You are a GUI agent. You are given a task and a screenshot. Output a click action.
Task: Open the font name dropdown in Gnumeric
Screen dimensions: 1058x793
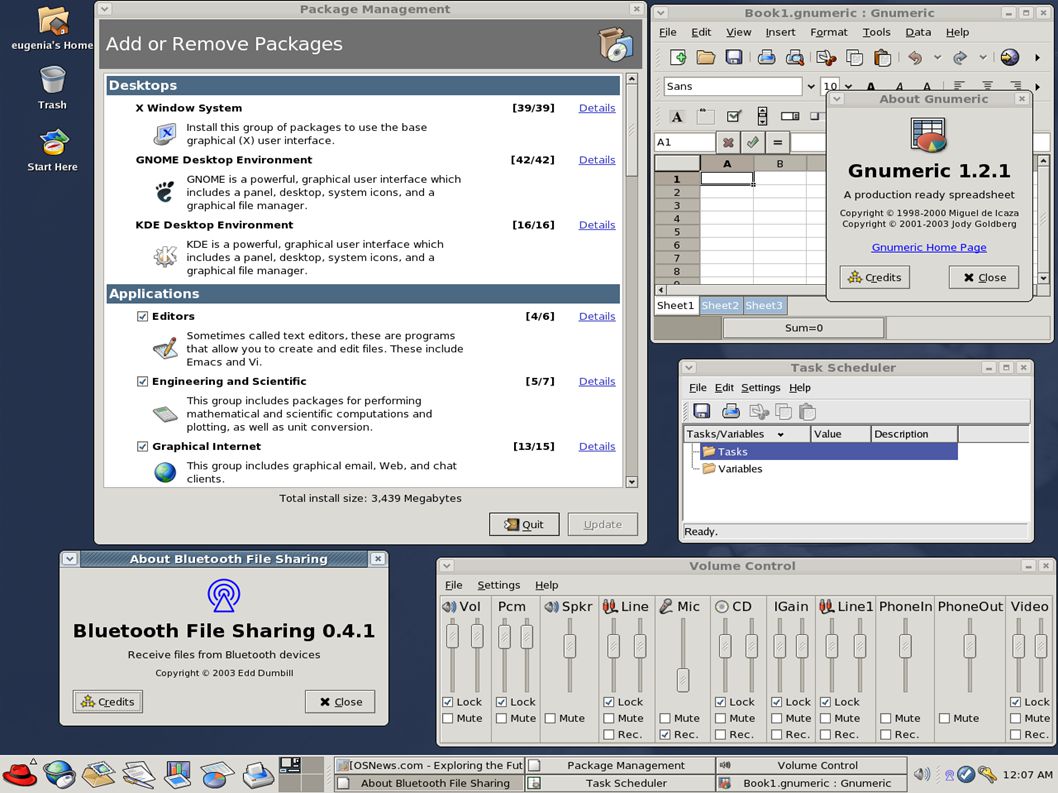click(810, 86)
